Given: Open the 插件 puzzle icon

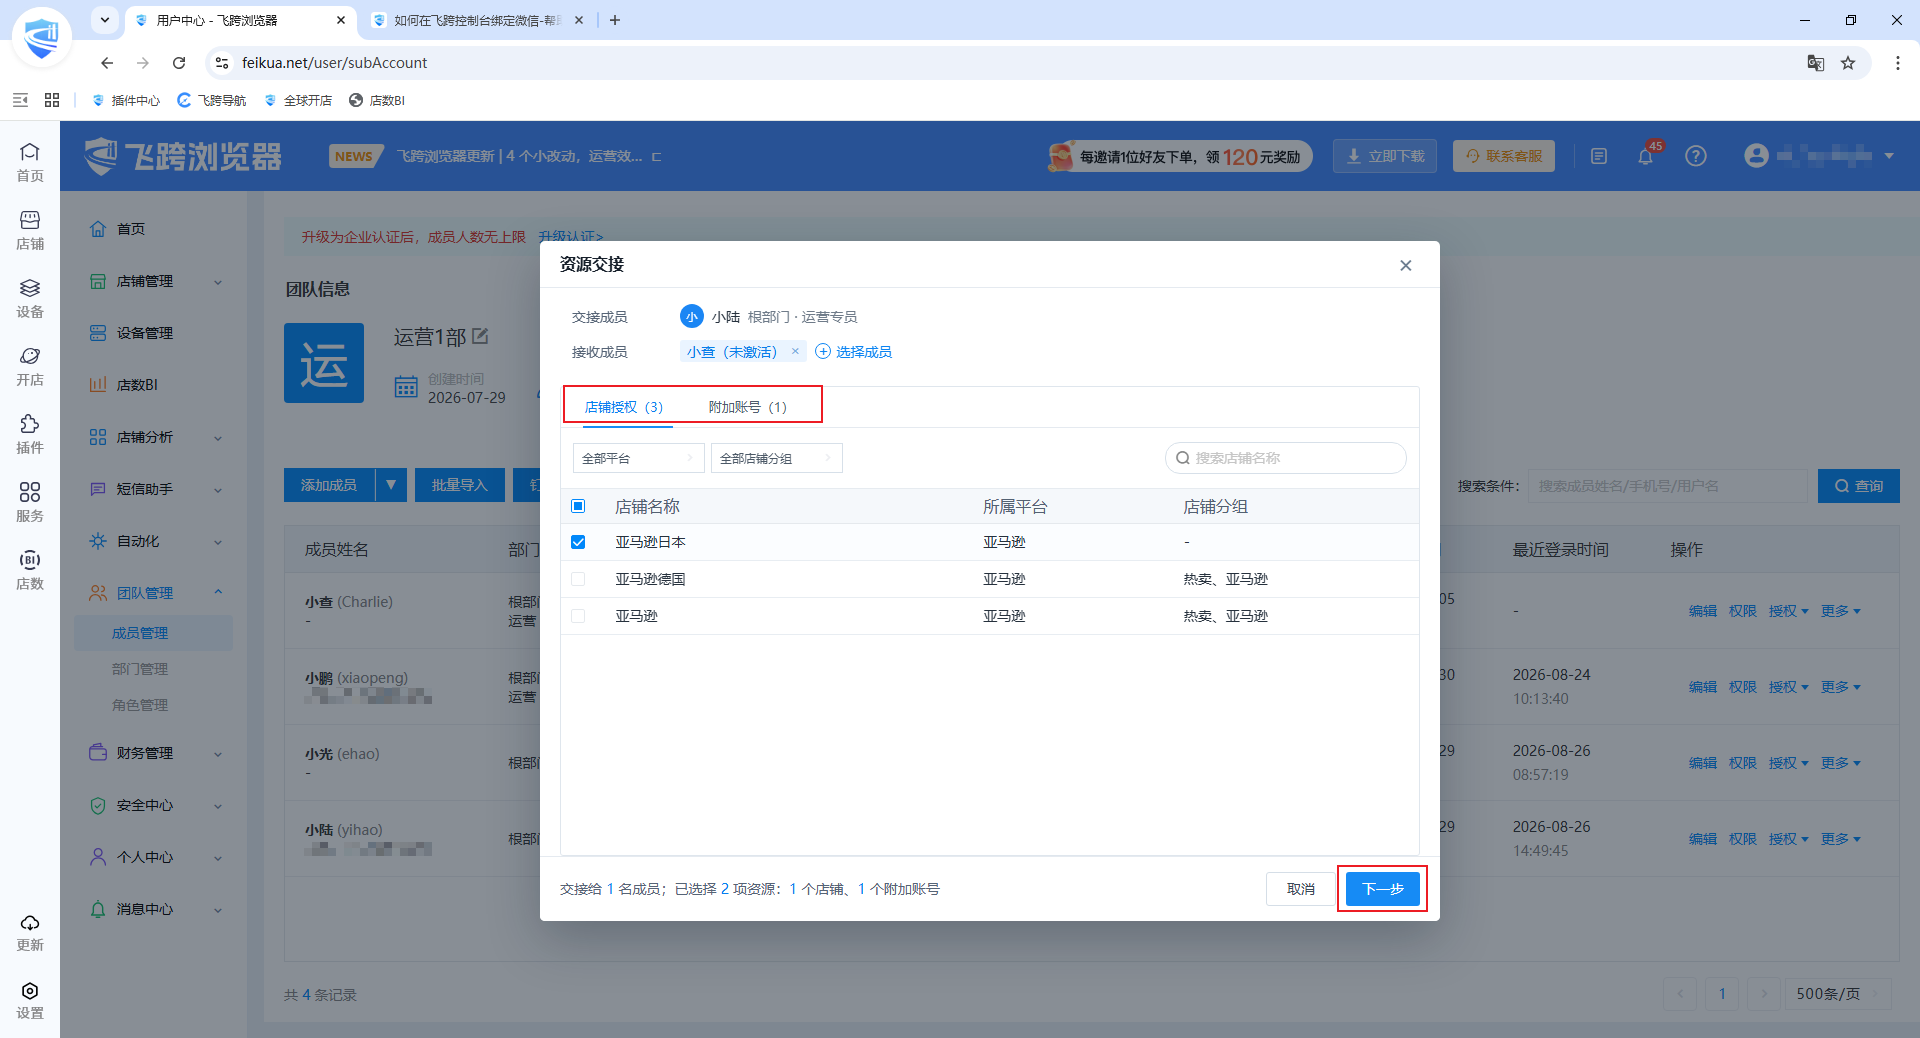Looking at the screenshot, I should point(30,434).
